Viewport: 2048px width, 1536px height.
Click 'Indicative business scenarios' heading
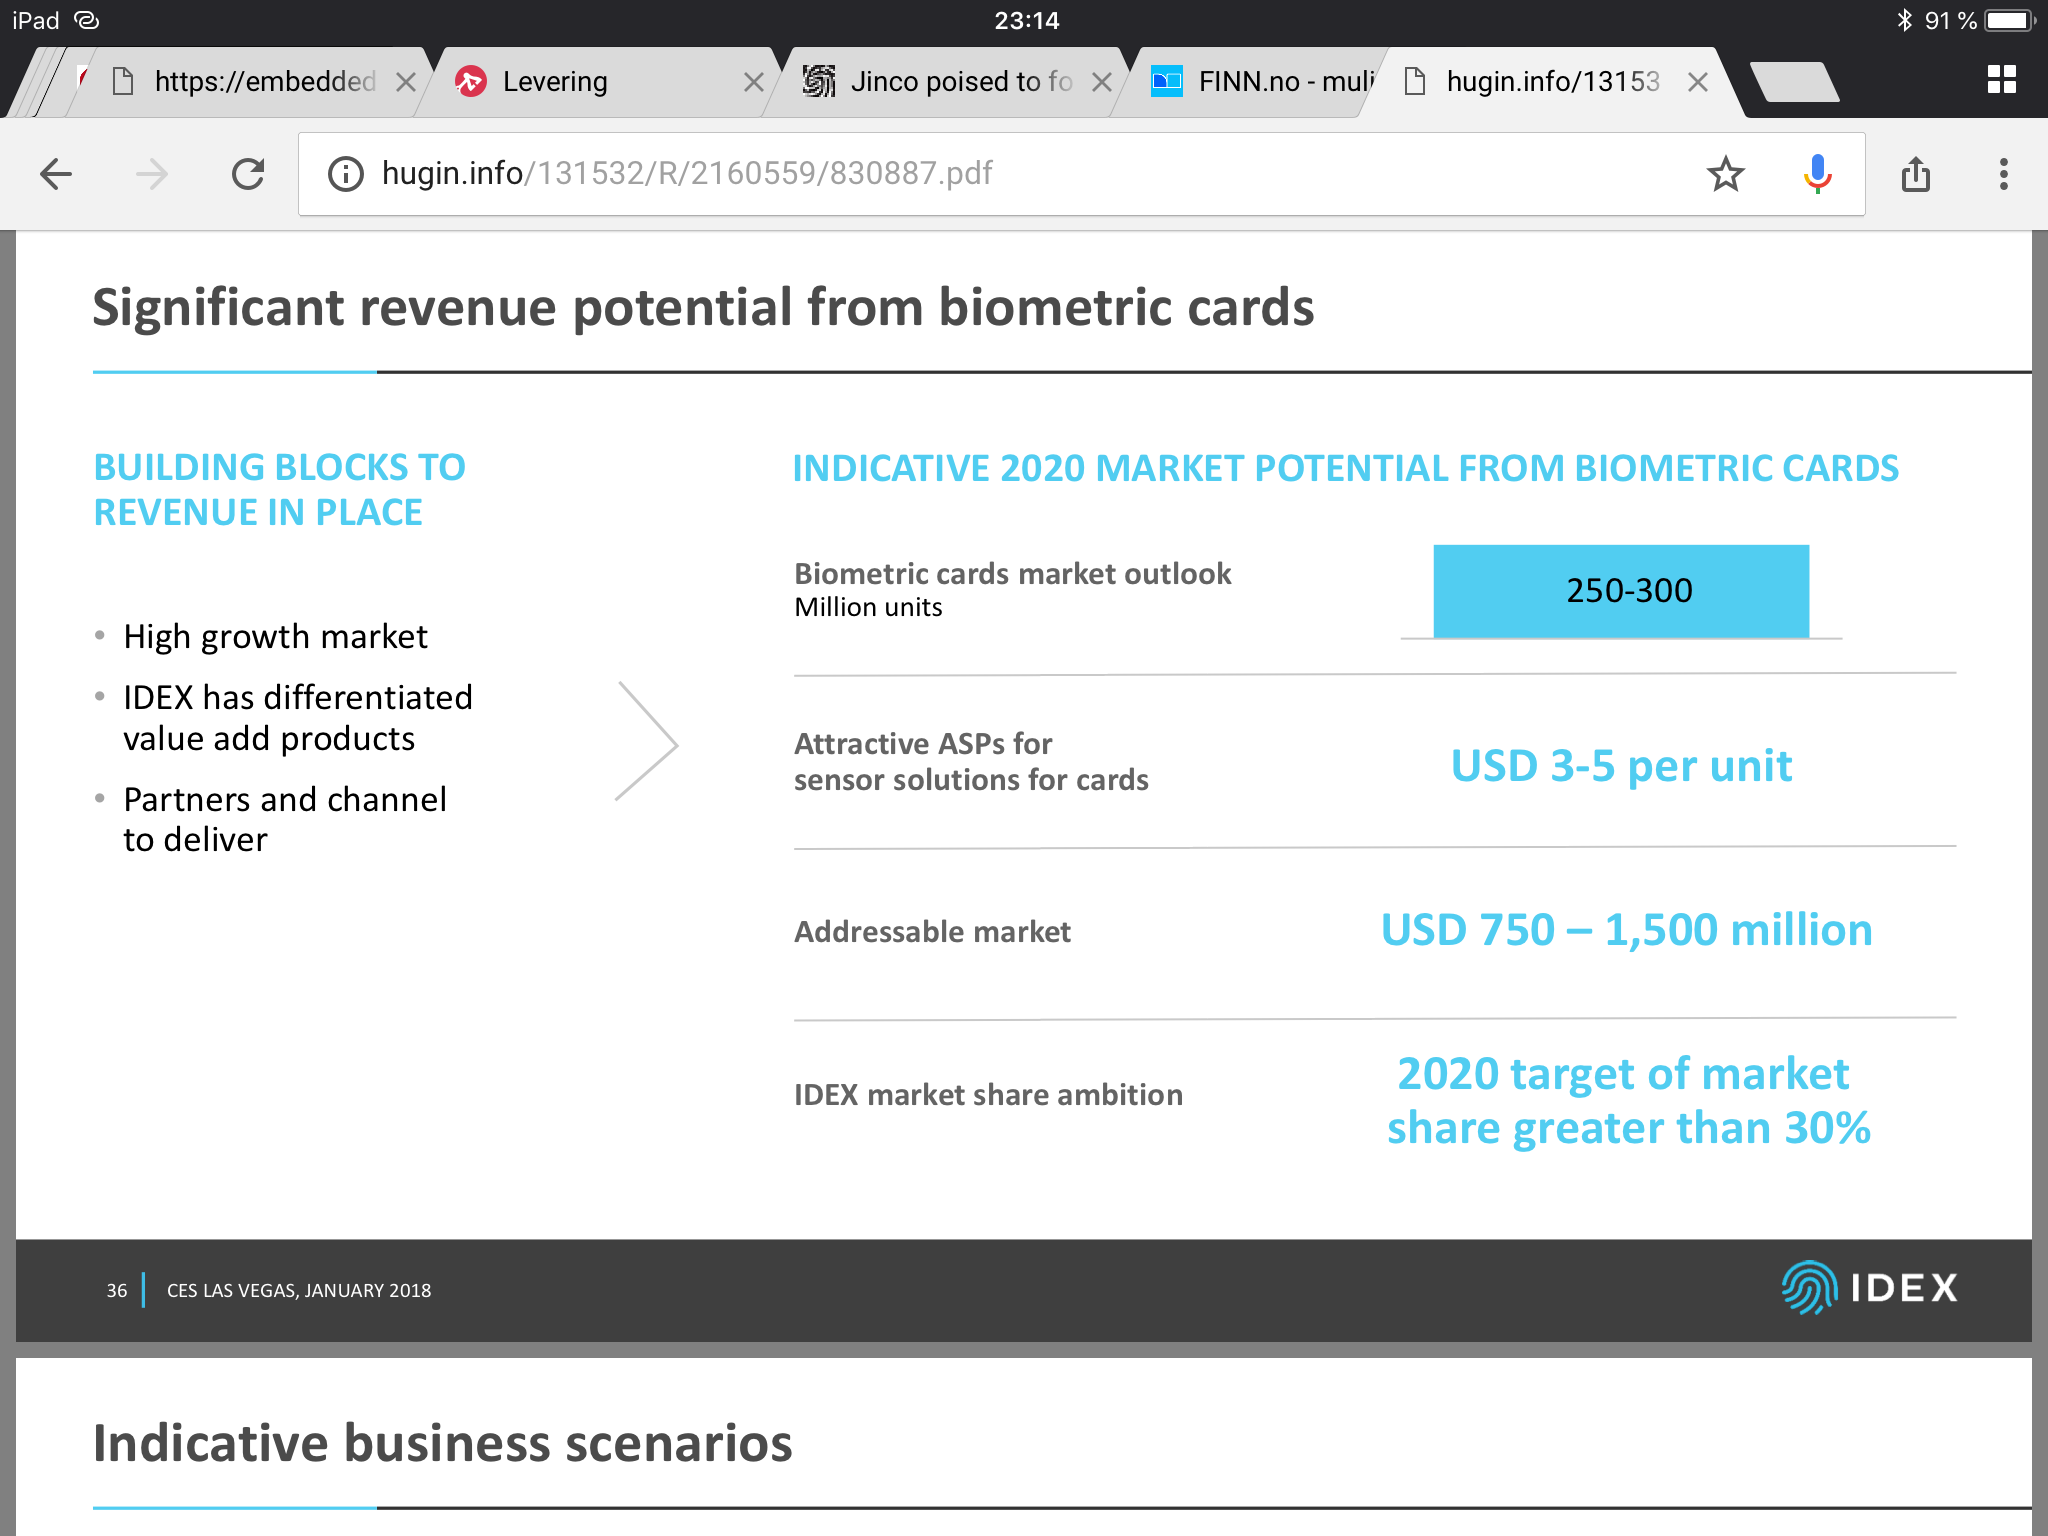point(442,1444)
